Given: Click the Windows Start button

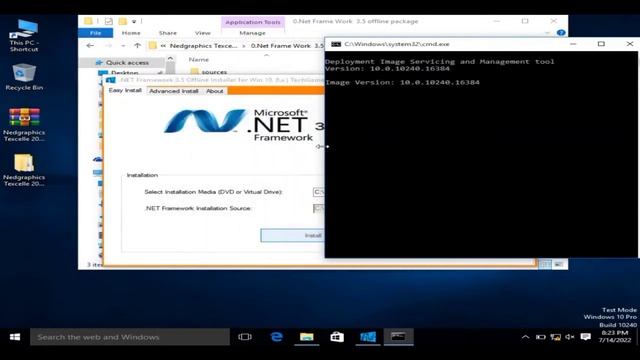Looking at the screenshot, I should (x=15, y=337).
